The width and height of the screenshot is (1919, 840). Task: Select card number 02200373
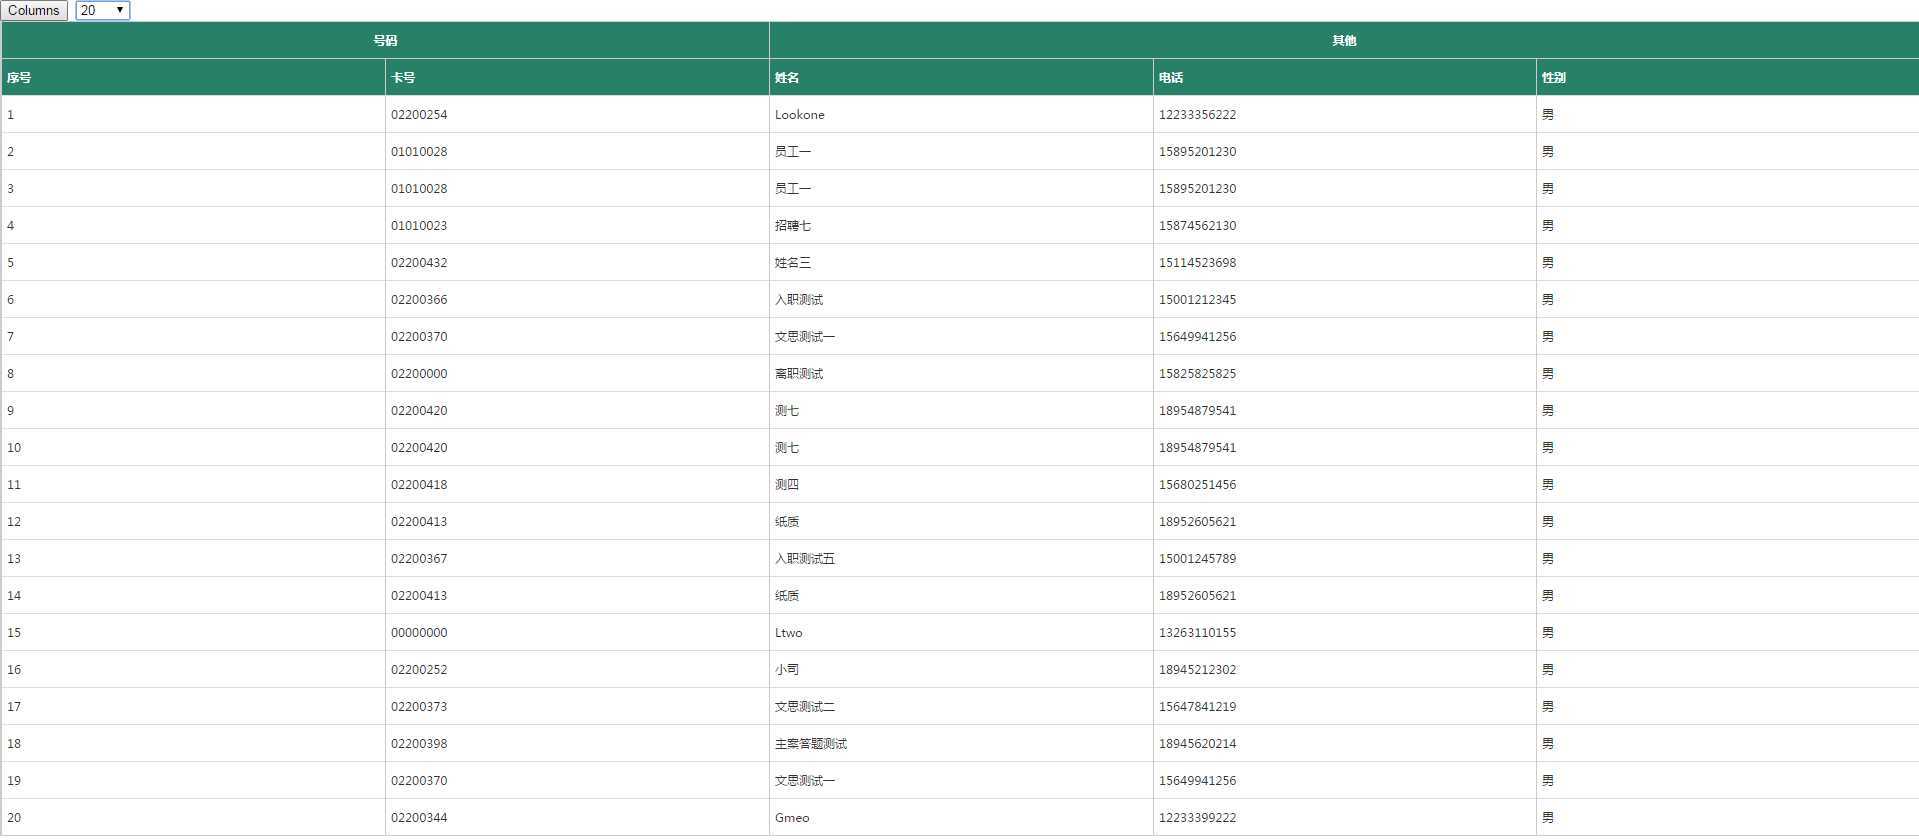(419, 707)
